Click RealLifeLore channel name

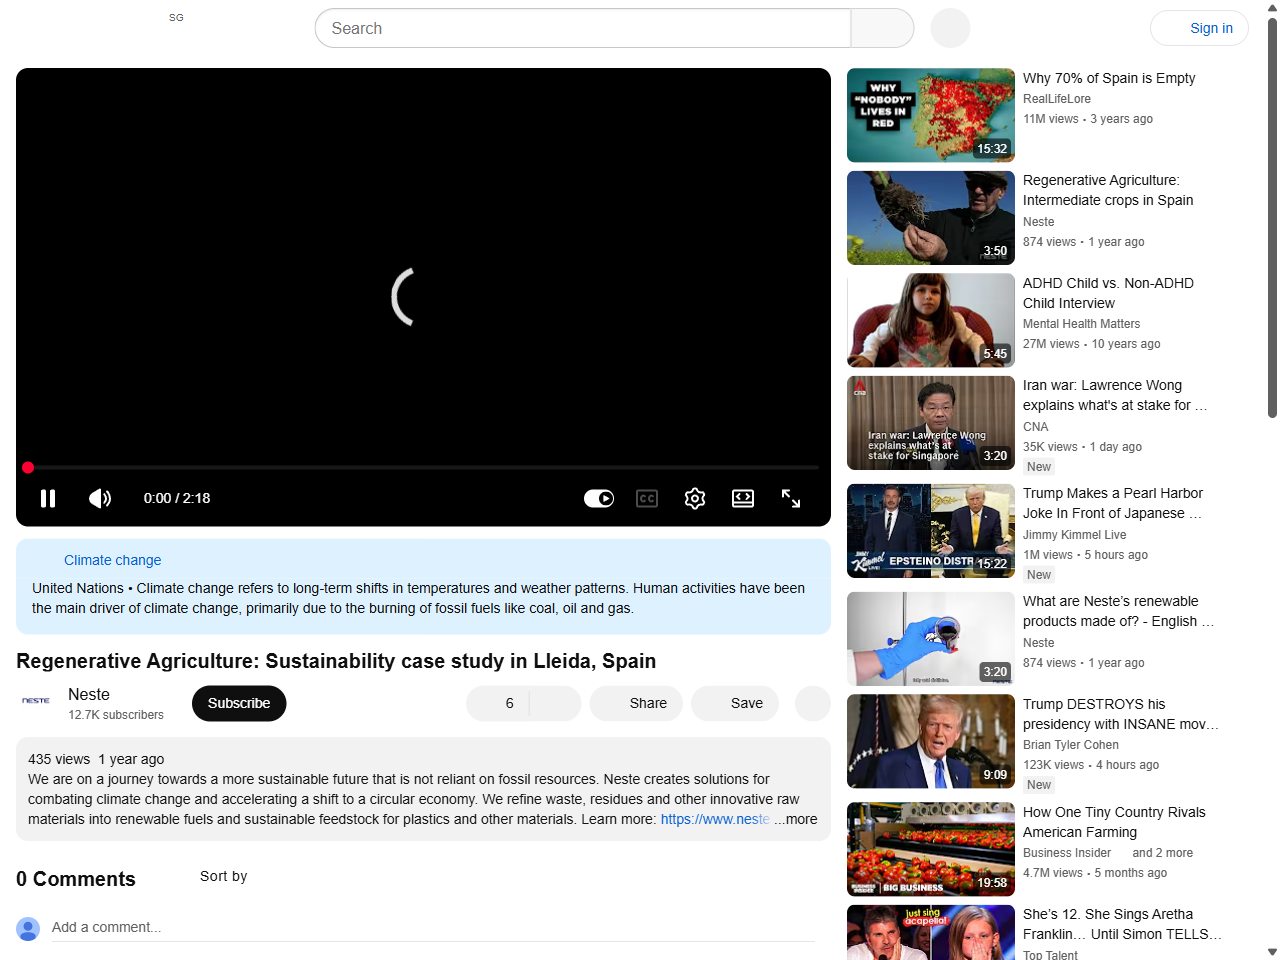click(x=1057, y=99)
